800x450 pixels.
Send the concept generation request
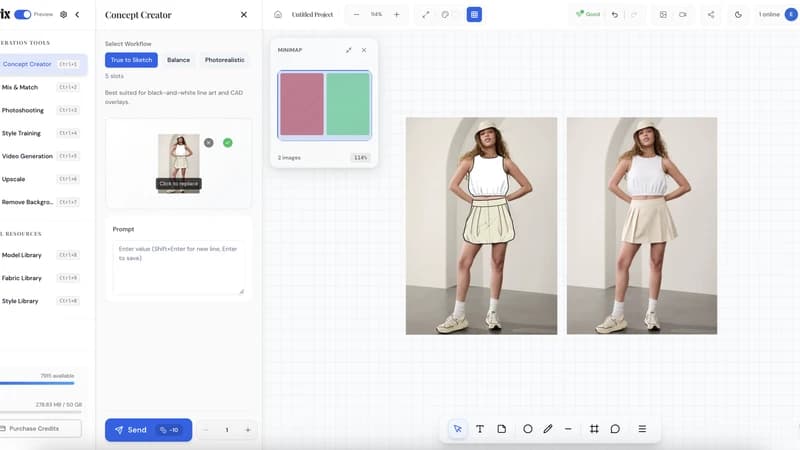148,430
